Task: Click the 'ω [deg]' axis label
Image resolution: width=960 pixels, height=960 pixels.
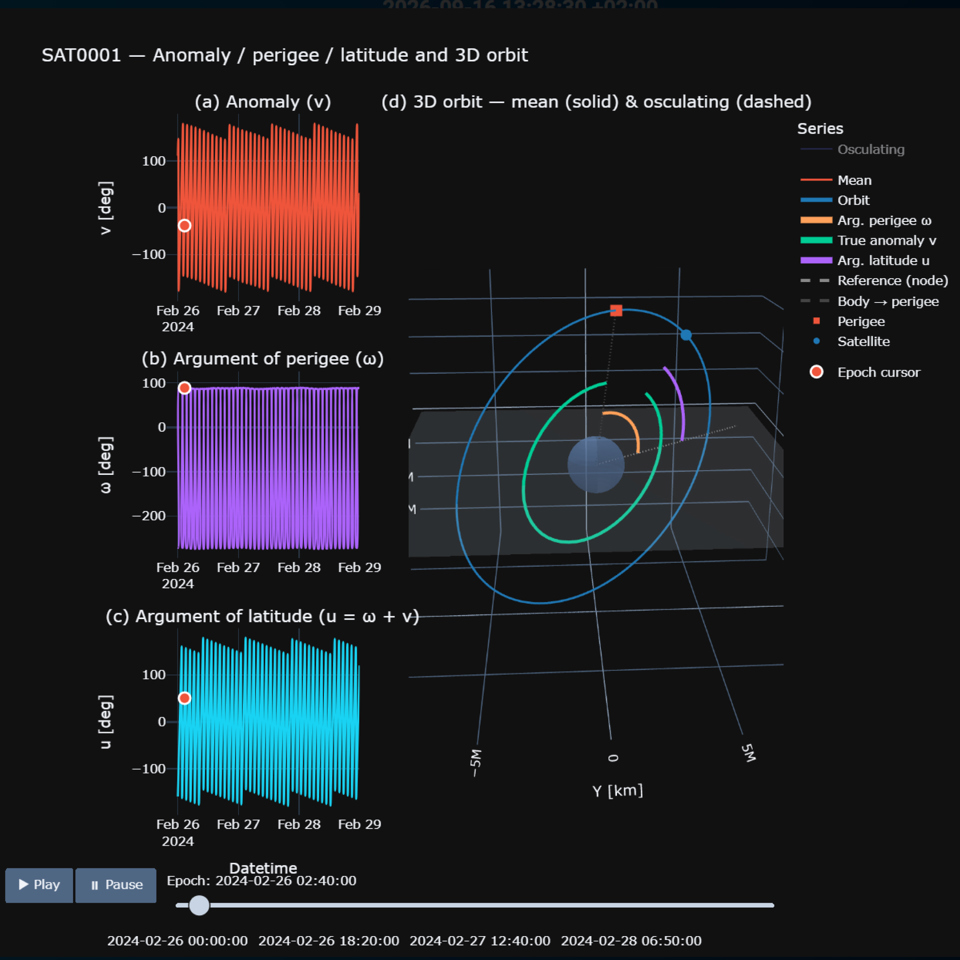Action: point(105,465)
